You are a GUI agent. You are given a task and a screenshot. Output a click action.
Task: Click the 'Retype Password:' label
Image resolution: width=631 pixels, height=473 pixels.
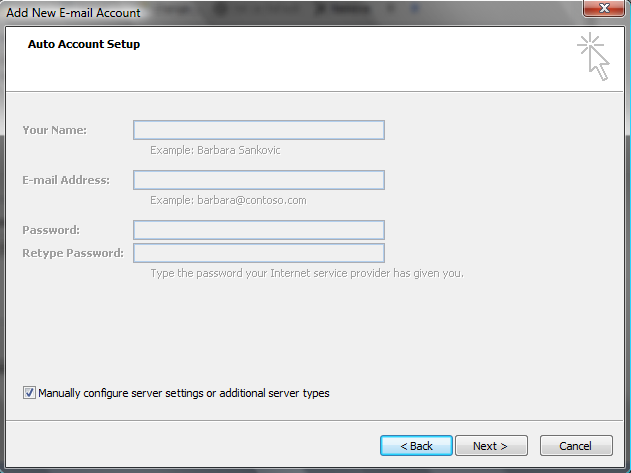73,253
